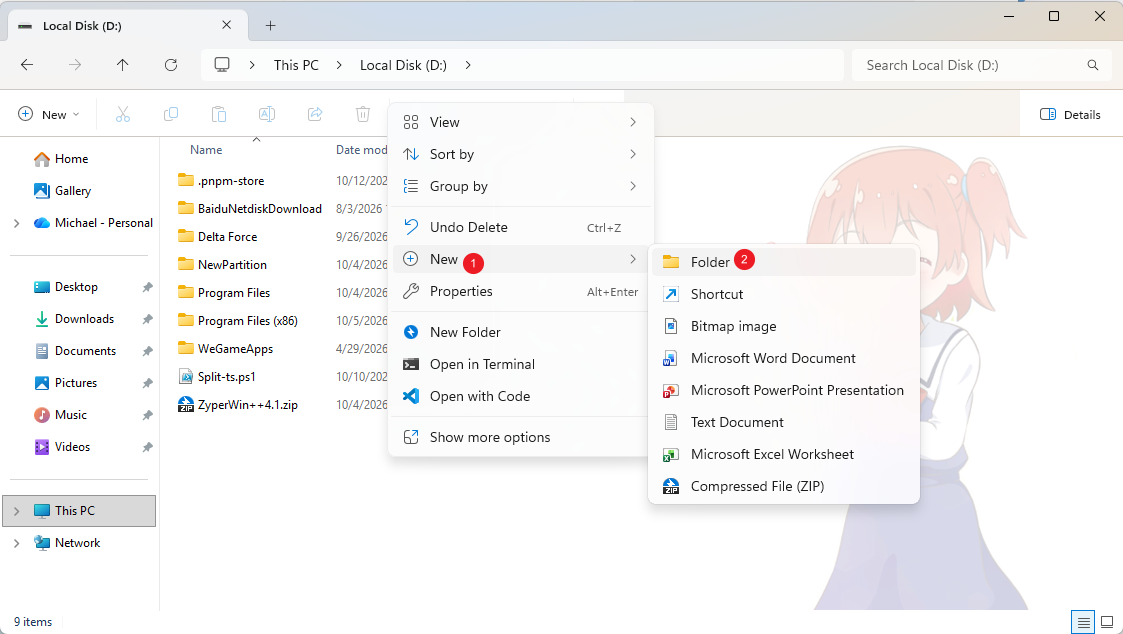Click This PC in the breadcrumb
The height and width of the screenshot is (634, 1123).
(296, 65)
